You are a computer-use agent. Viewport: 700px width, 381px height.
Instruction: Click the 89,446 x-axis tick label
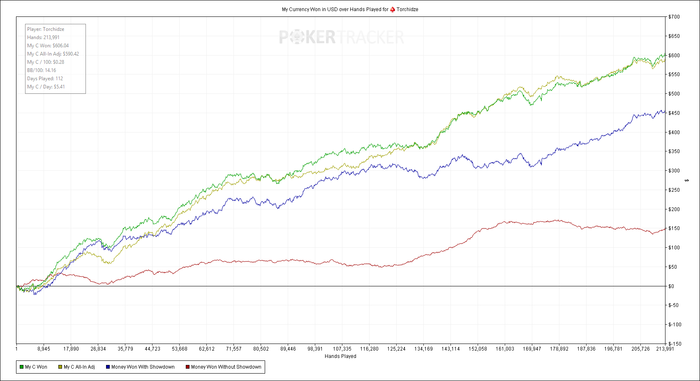click(x=288, y=349)
